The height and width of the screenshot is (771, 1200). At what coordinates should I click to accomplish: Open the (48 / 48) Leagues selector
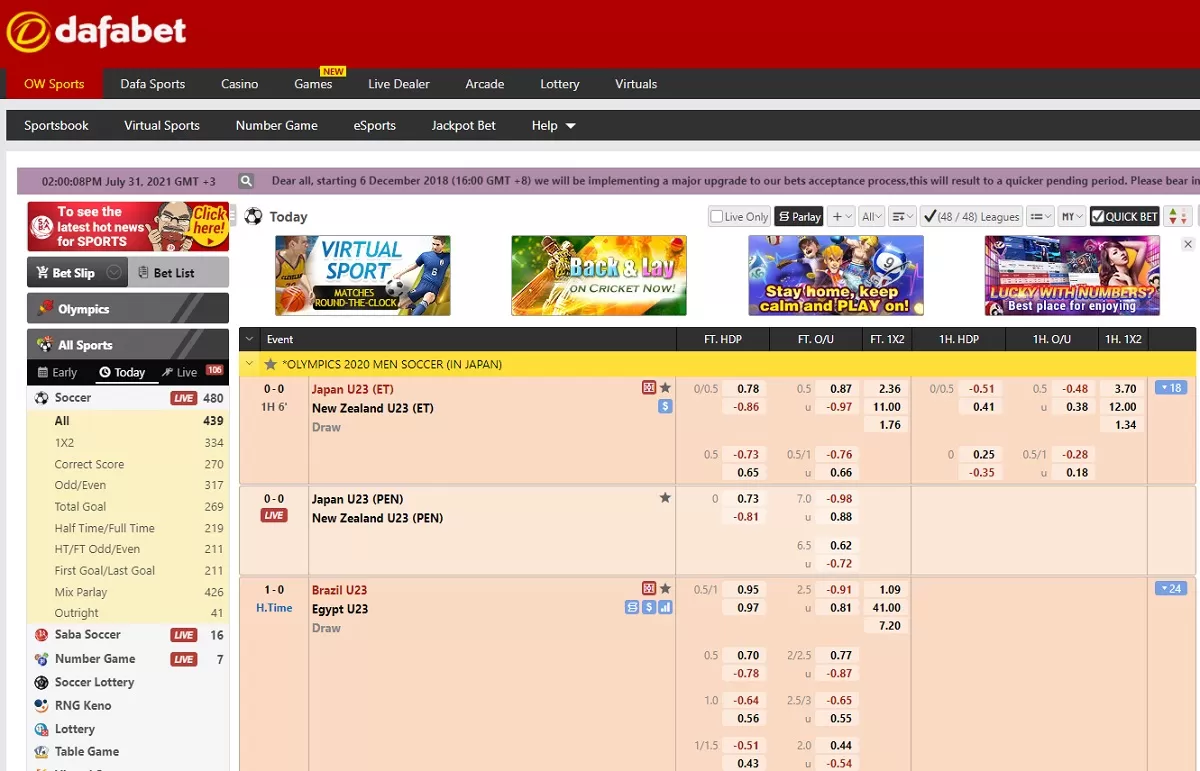971,216
